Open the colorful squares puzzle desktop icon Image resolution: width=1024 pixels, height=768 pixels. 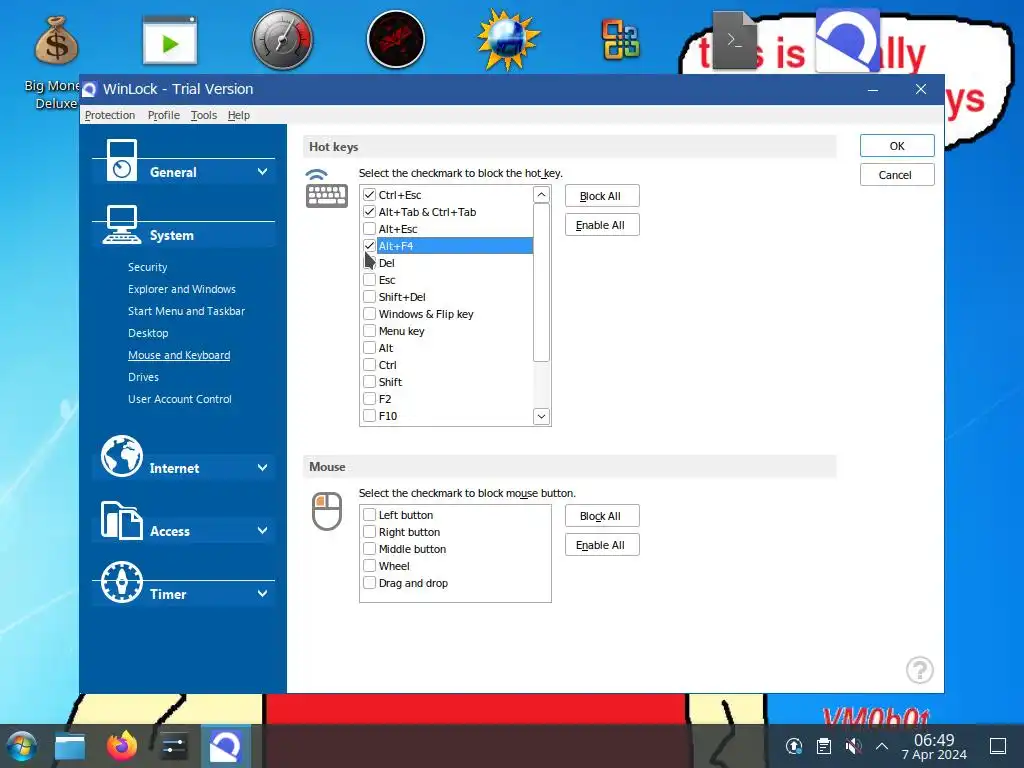tap(620, 40)
